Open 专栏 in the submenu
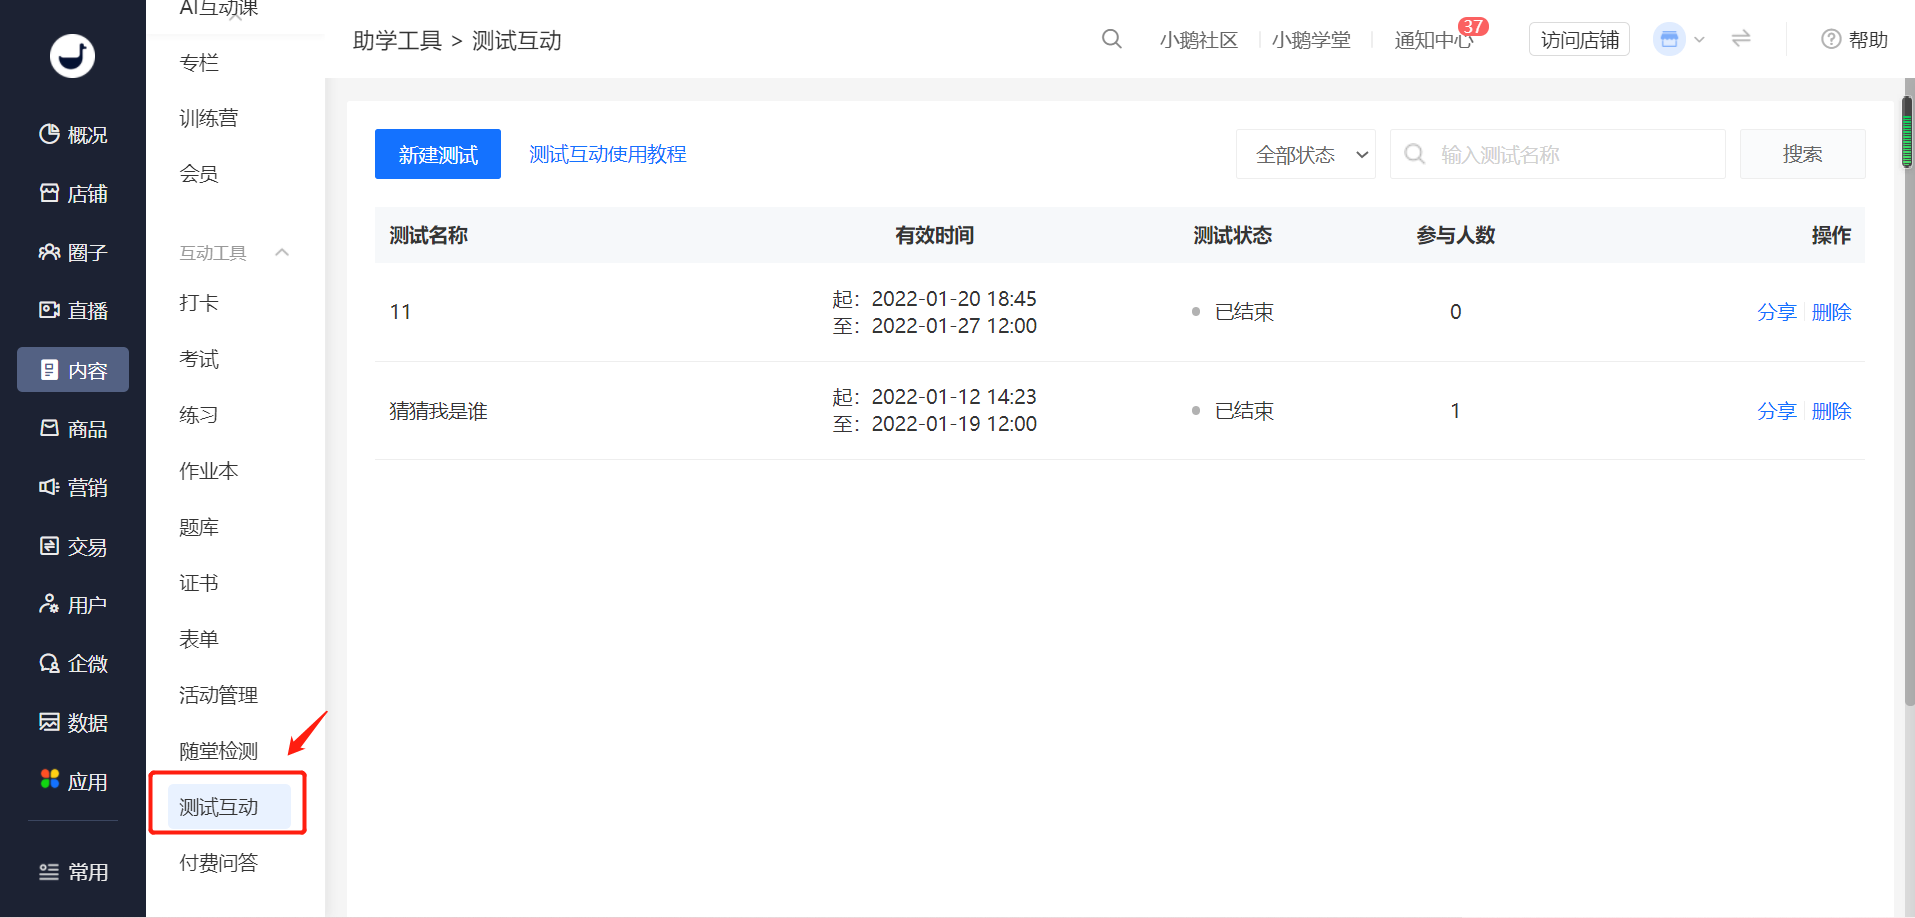The width and height of the screenshot is (1915, 918). click(199, 63)
